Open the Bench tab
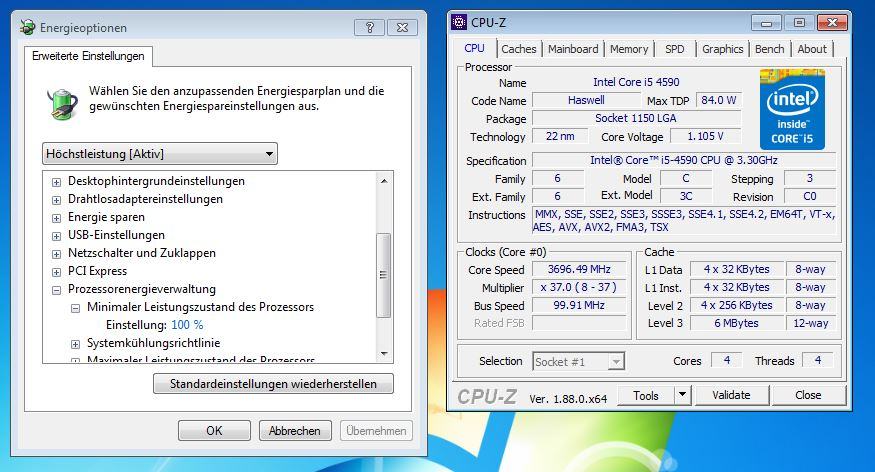 coord(770,49)
